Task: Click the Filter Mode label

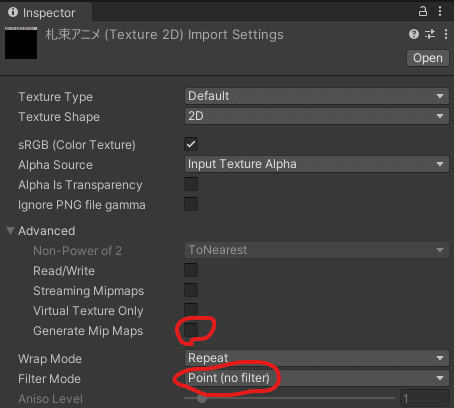Action: (x=49, y=379)
